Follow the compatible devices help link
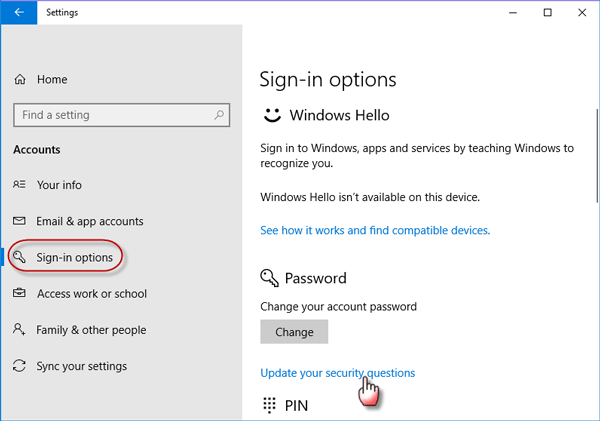 click(x=375, y=230)
